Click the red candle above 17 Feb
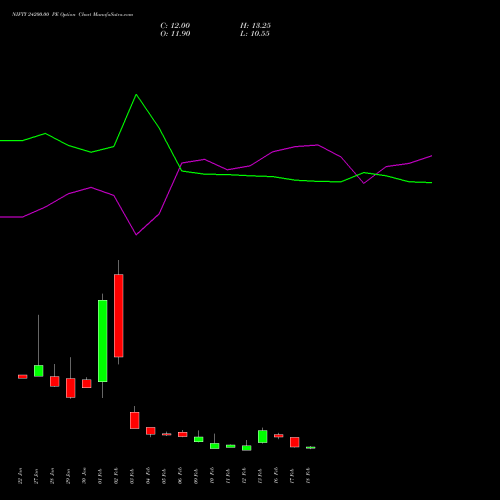Viewport: 500px width, 500px height. click(295, 442)
